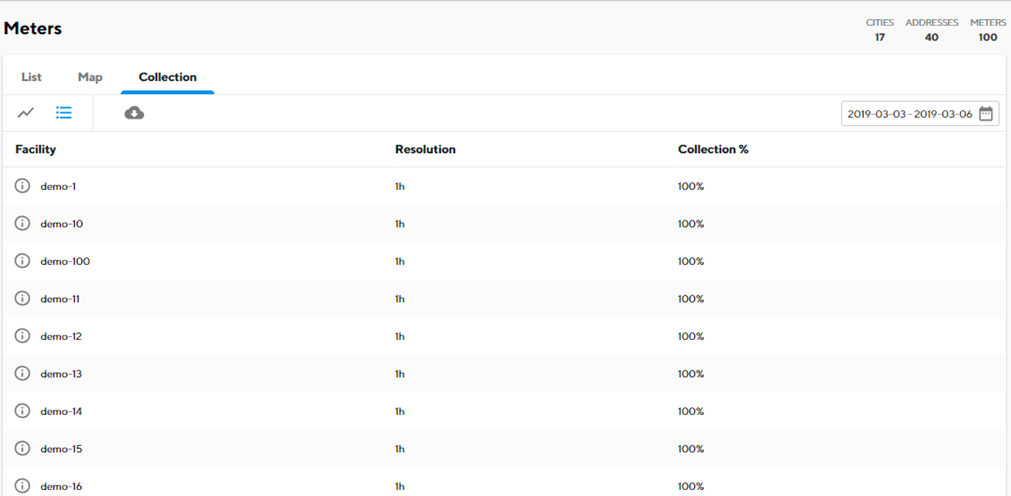Select the list view icon
Viewport: 1011px width, 496px height.
click(x=64, y=113)
